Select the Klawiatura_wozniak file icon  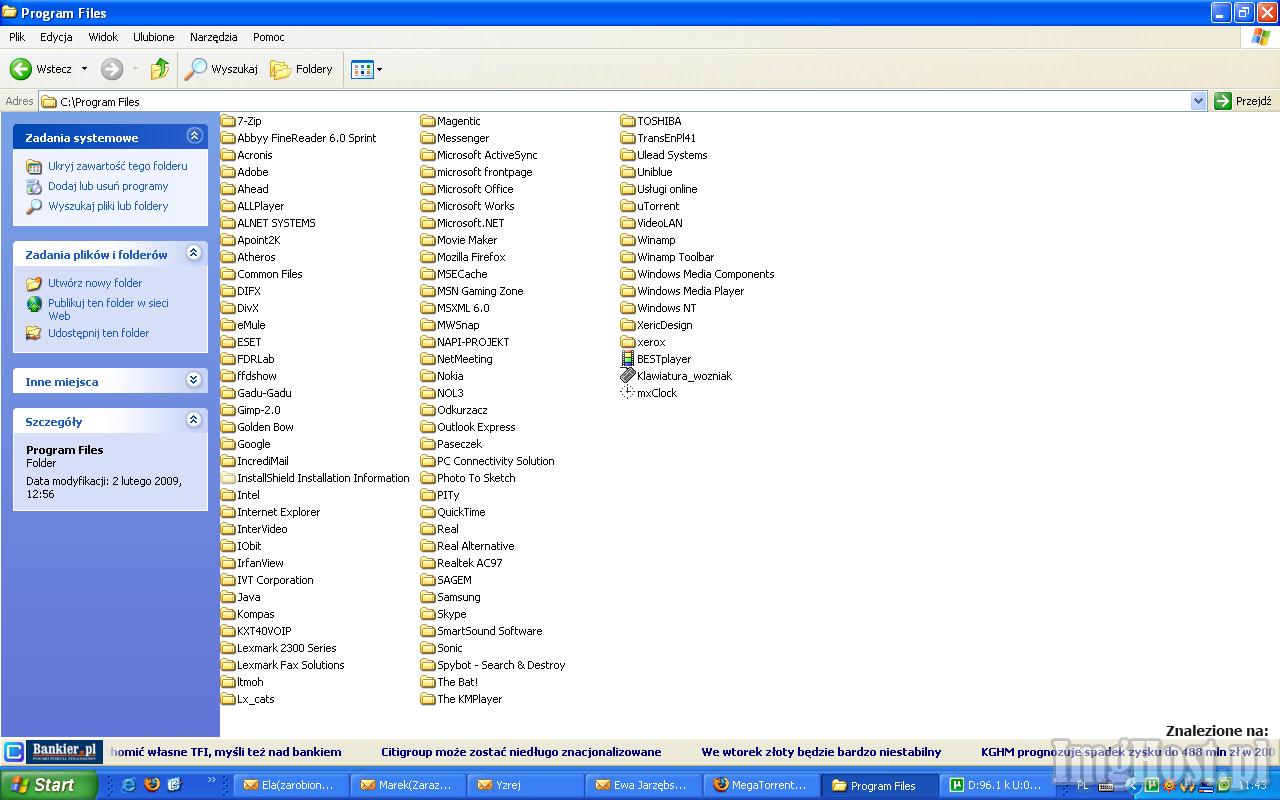pos(628,376)
